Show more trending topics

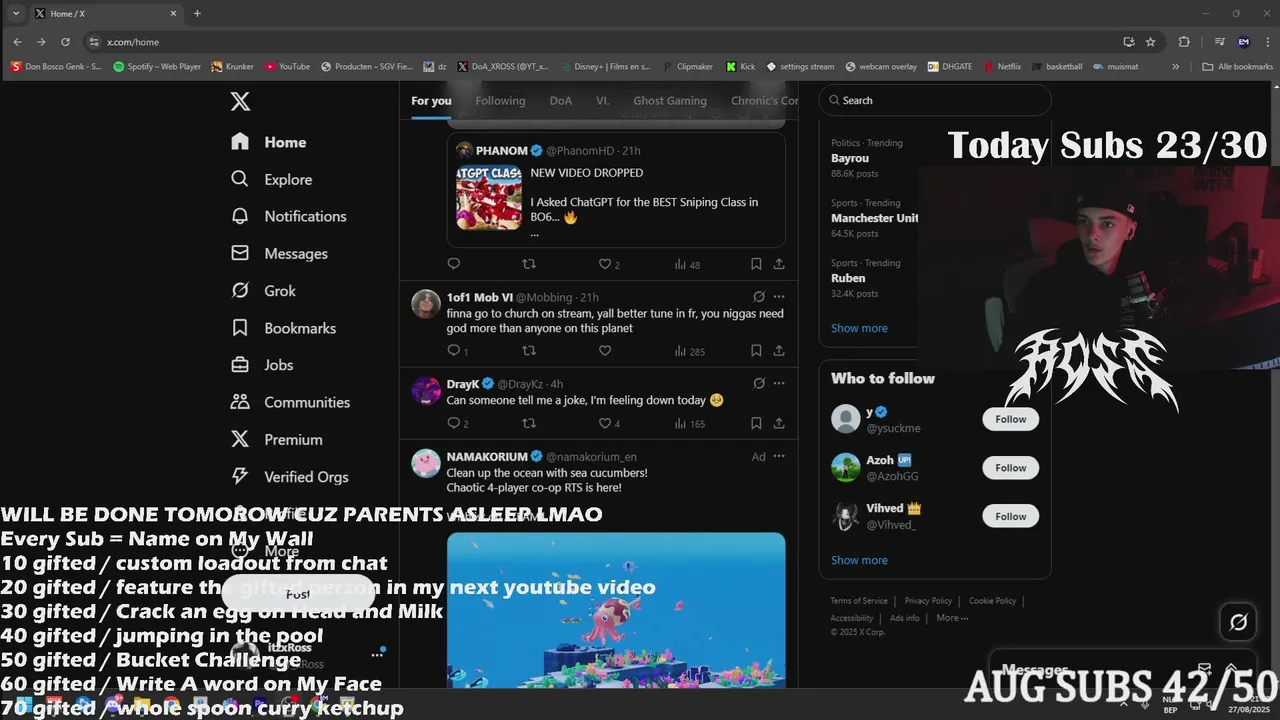pos(859,328)
